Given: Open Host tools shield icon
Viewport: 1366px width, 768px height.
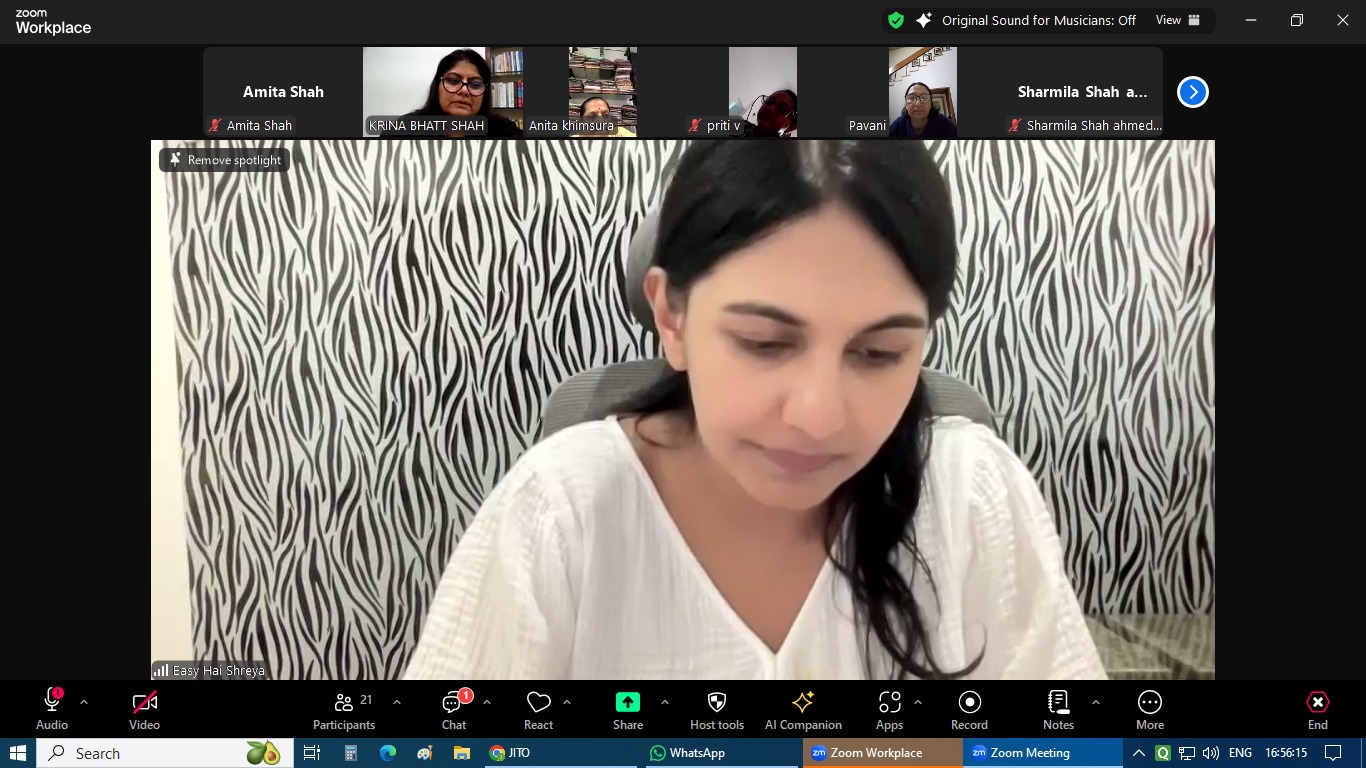Looking at the screenshot, I should coord(716,709).
